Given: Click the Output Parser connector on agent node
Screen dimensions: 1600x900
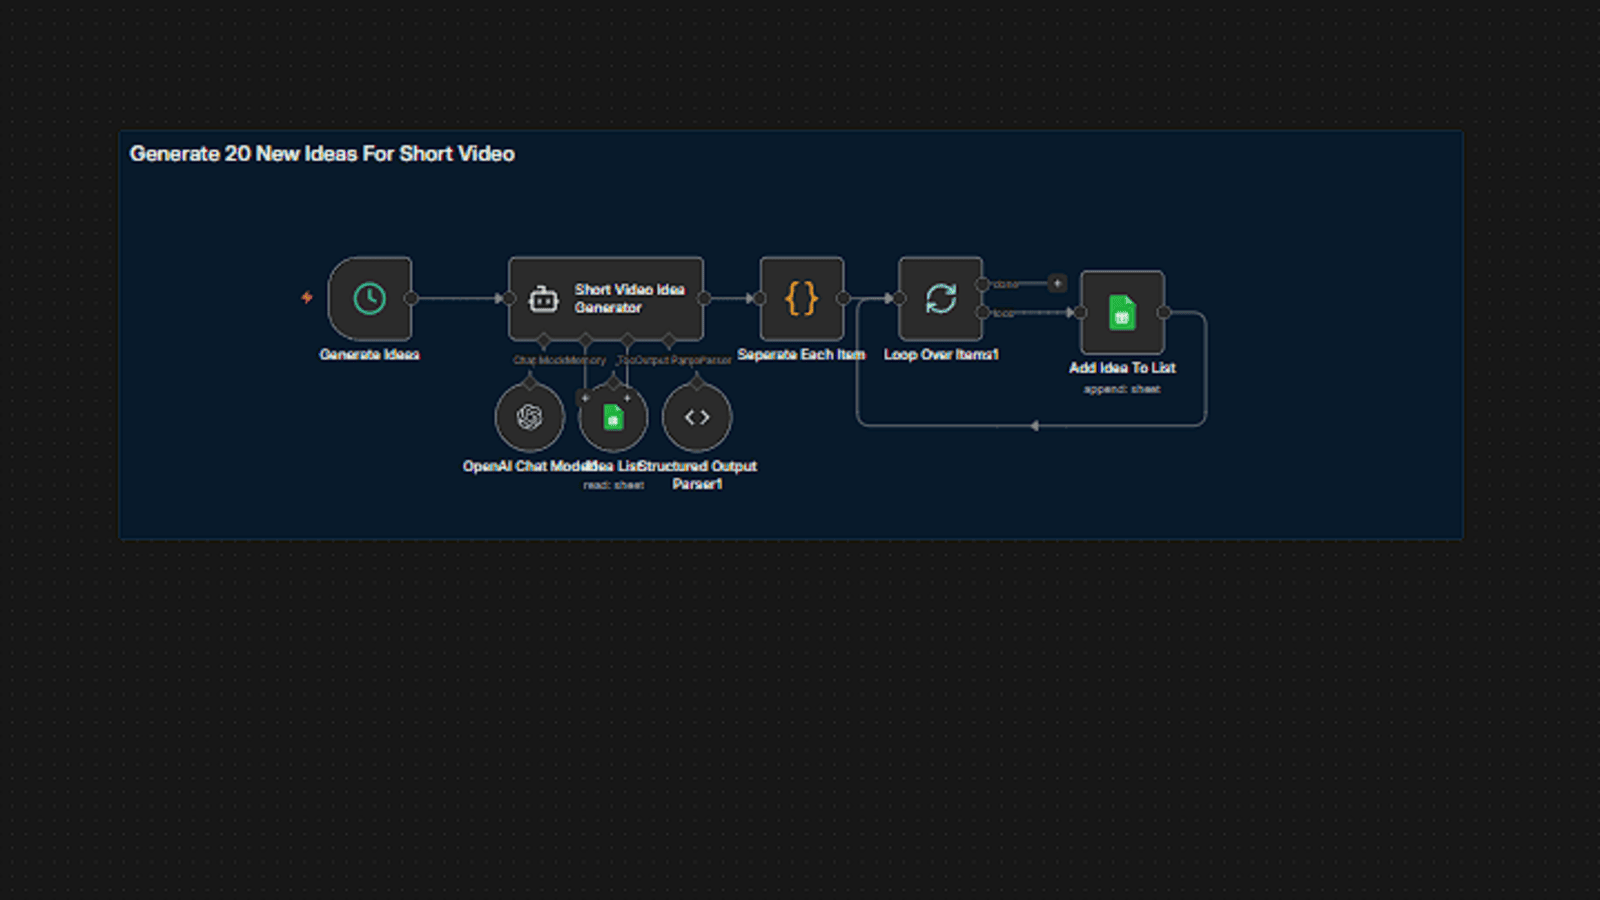Looking at the screenshot, I should click(669, 341).
